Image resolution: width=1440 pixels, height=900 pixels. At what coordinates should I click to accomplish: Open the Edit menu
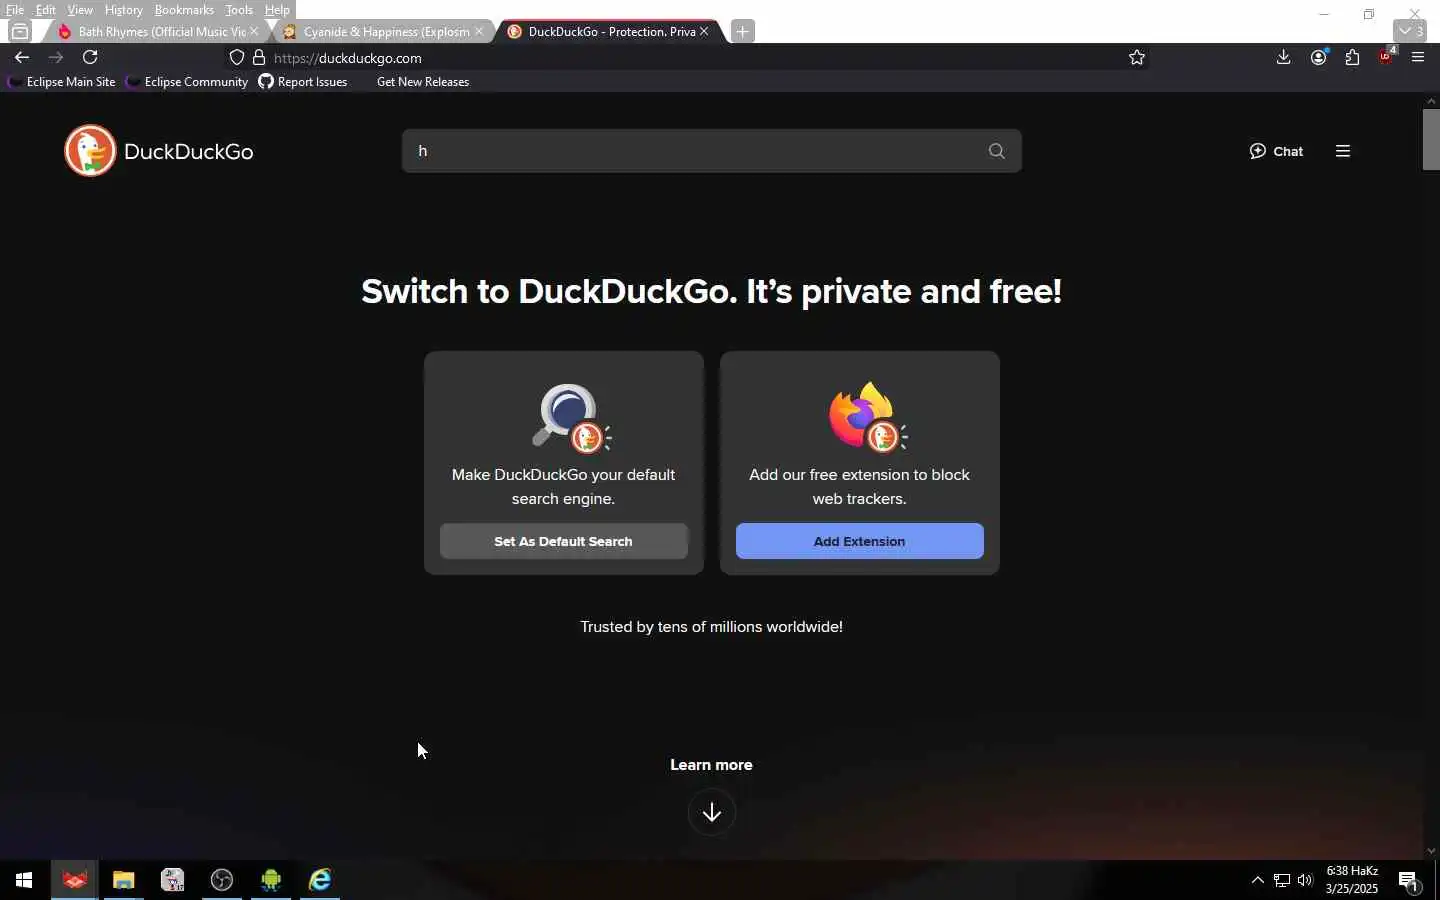pos(46,9)
